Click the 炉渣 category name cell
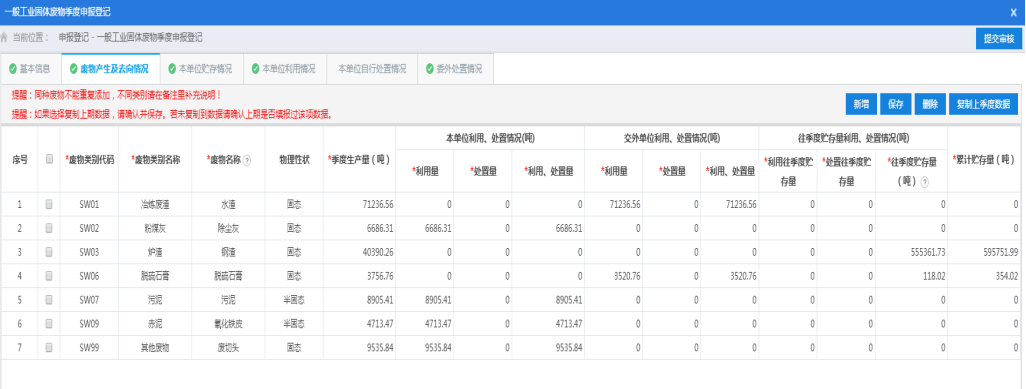Image resolution: width=1026 pixels, height=389 pixels. 155,252
